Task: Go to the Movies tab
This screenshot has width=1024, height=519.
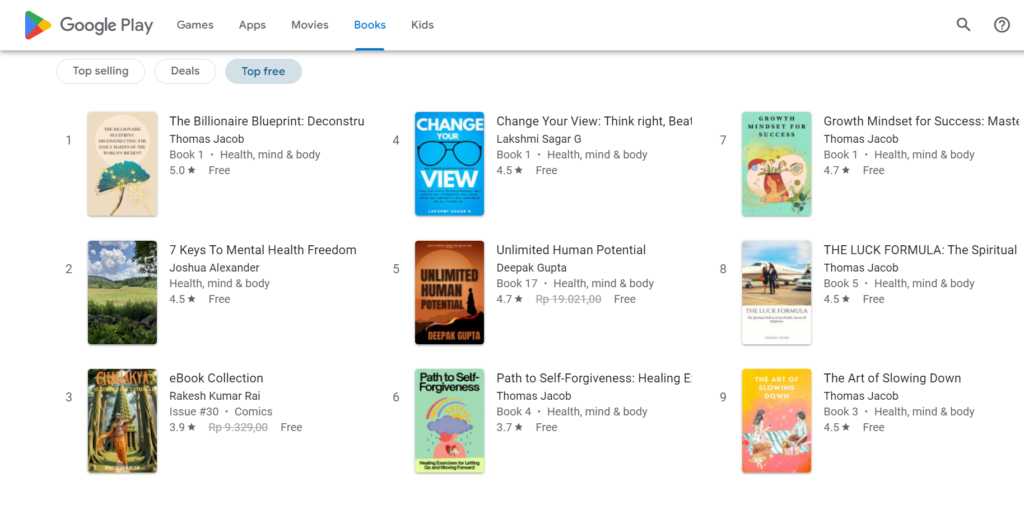Action: point(310,25)
